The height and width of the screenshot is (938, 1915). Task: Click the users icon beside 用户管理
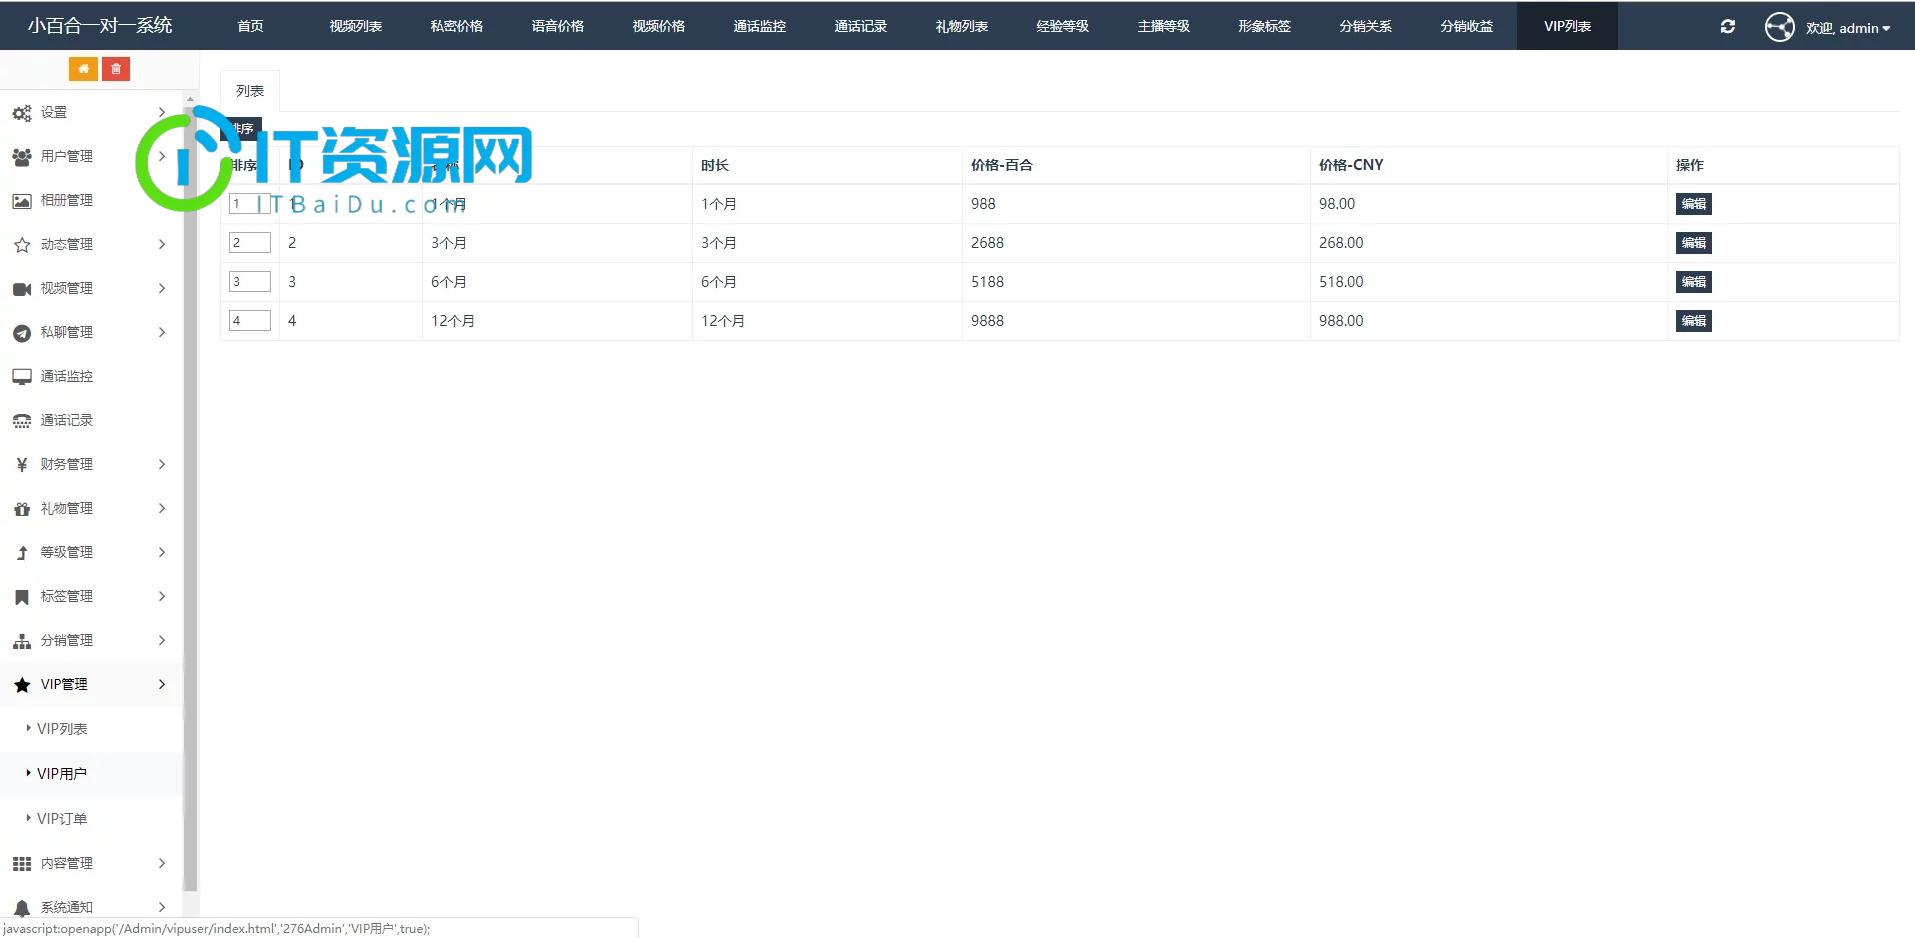click(22, 157)
